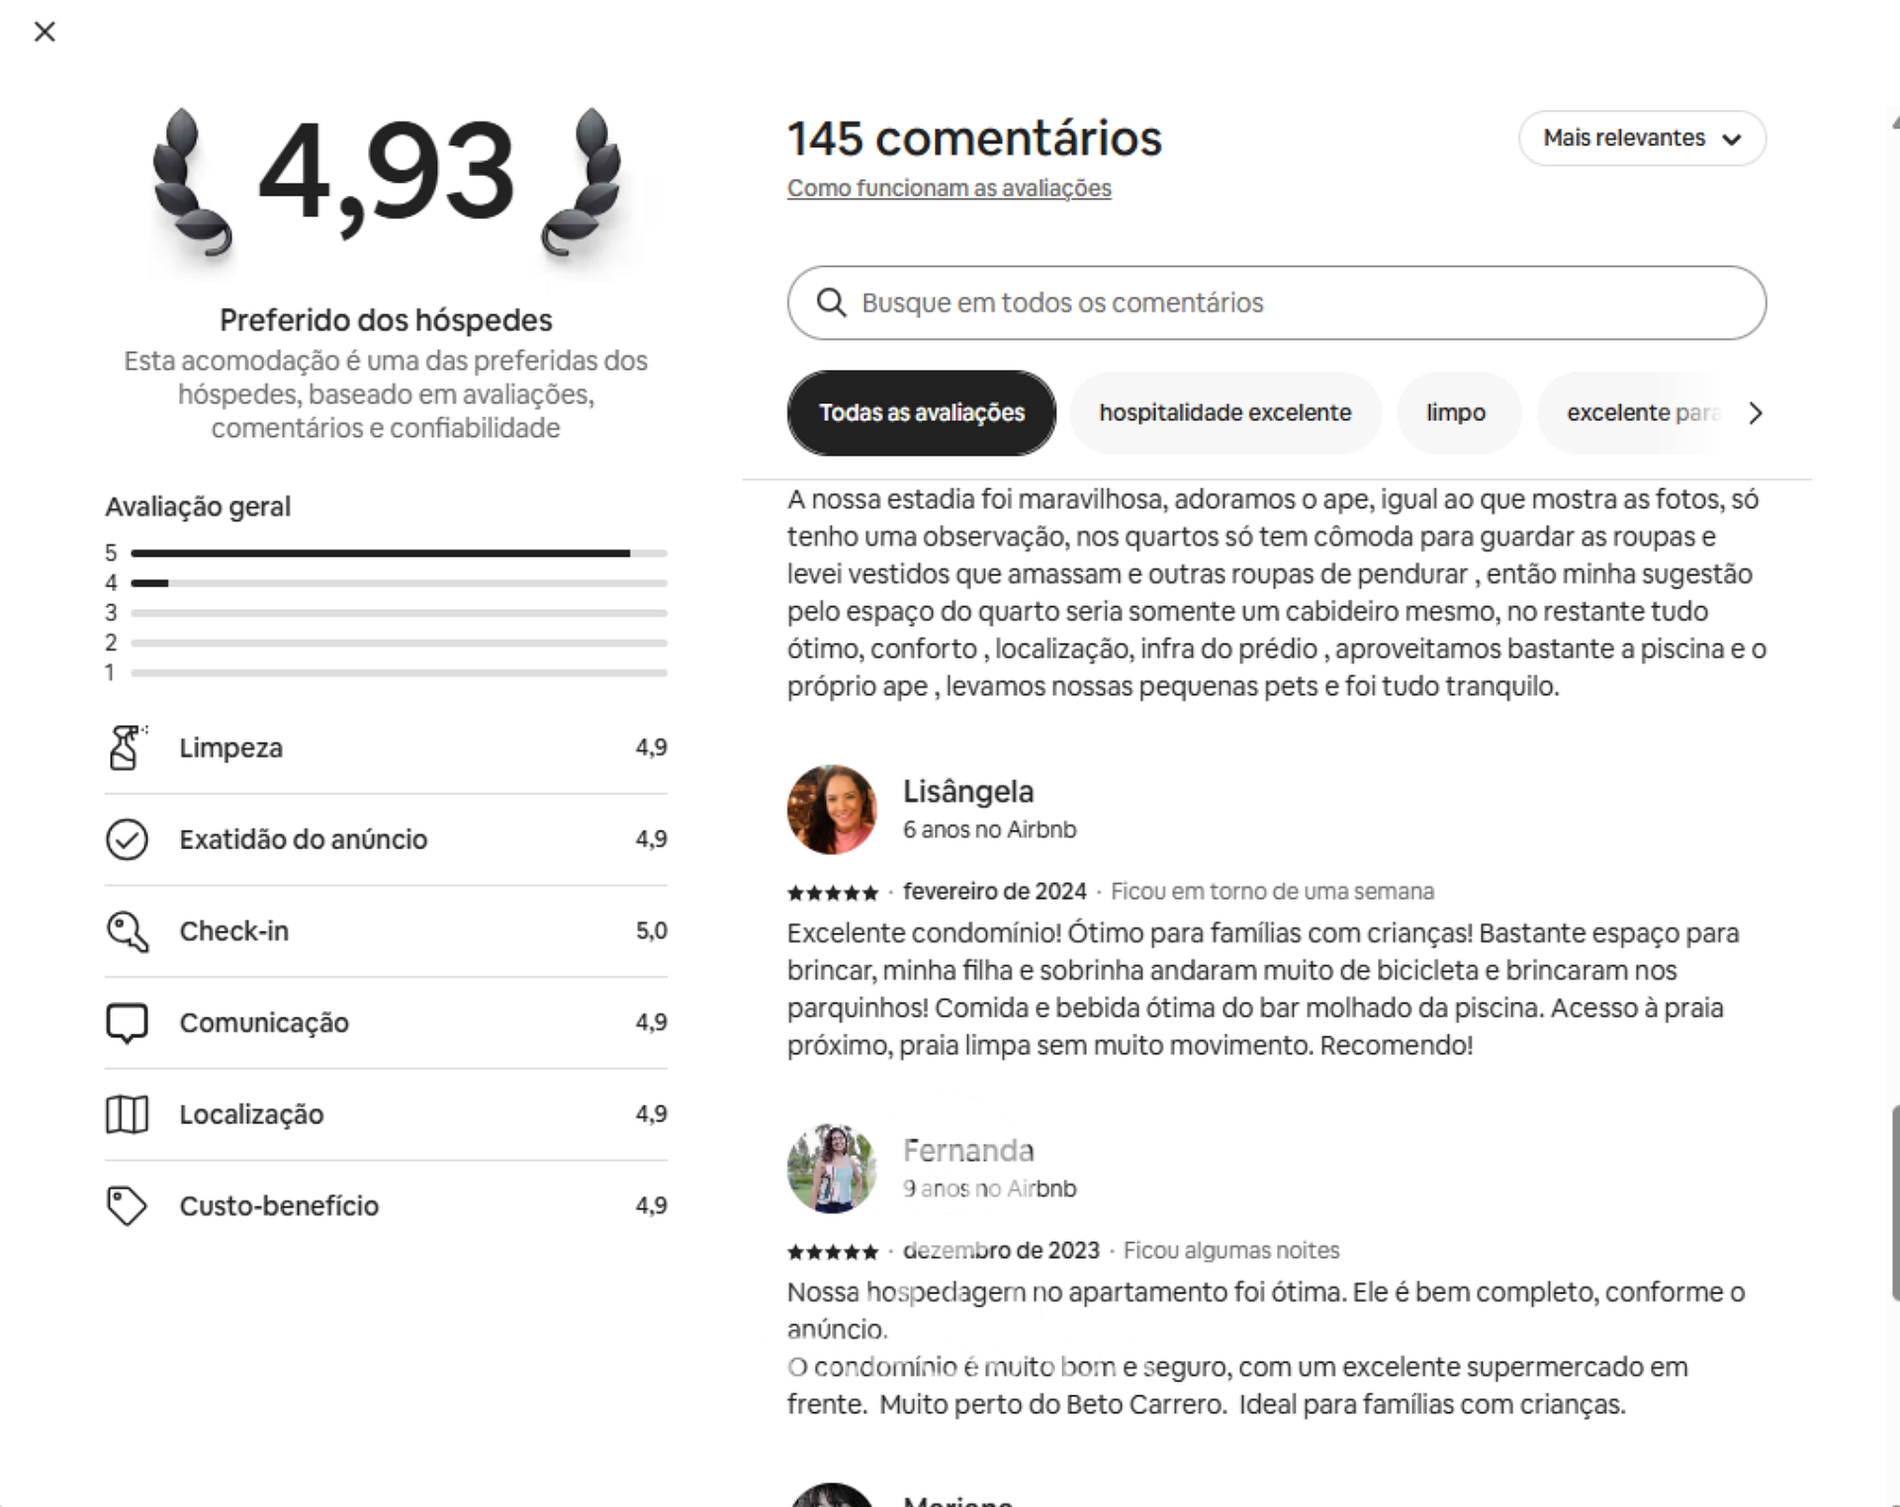The image size is (1900, 1507).
Task: Click the Custo-benefício price tag icon
Action: pyautogui.click(x=127, y=1206)
